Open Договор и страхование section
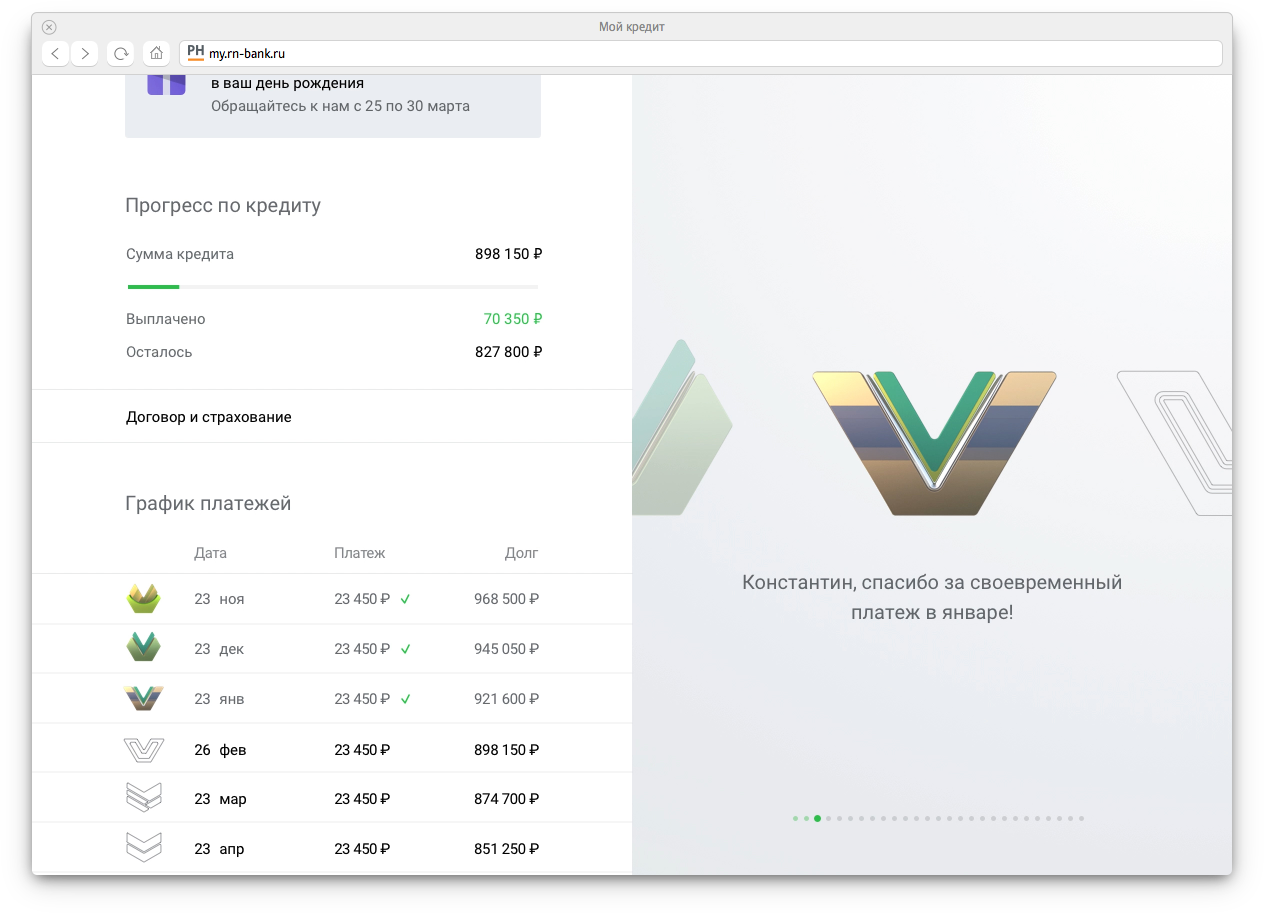 pos(209,417)
